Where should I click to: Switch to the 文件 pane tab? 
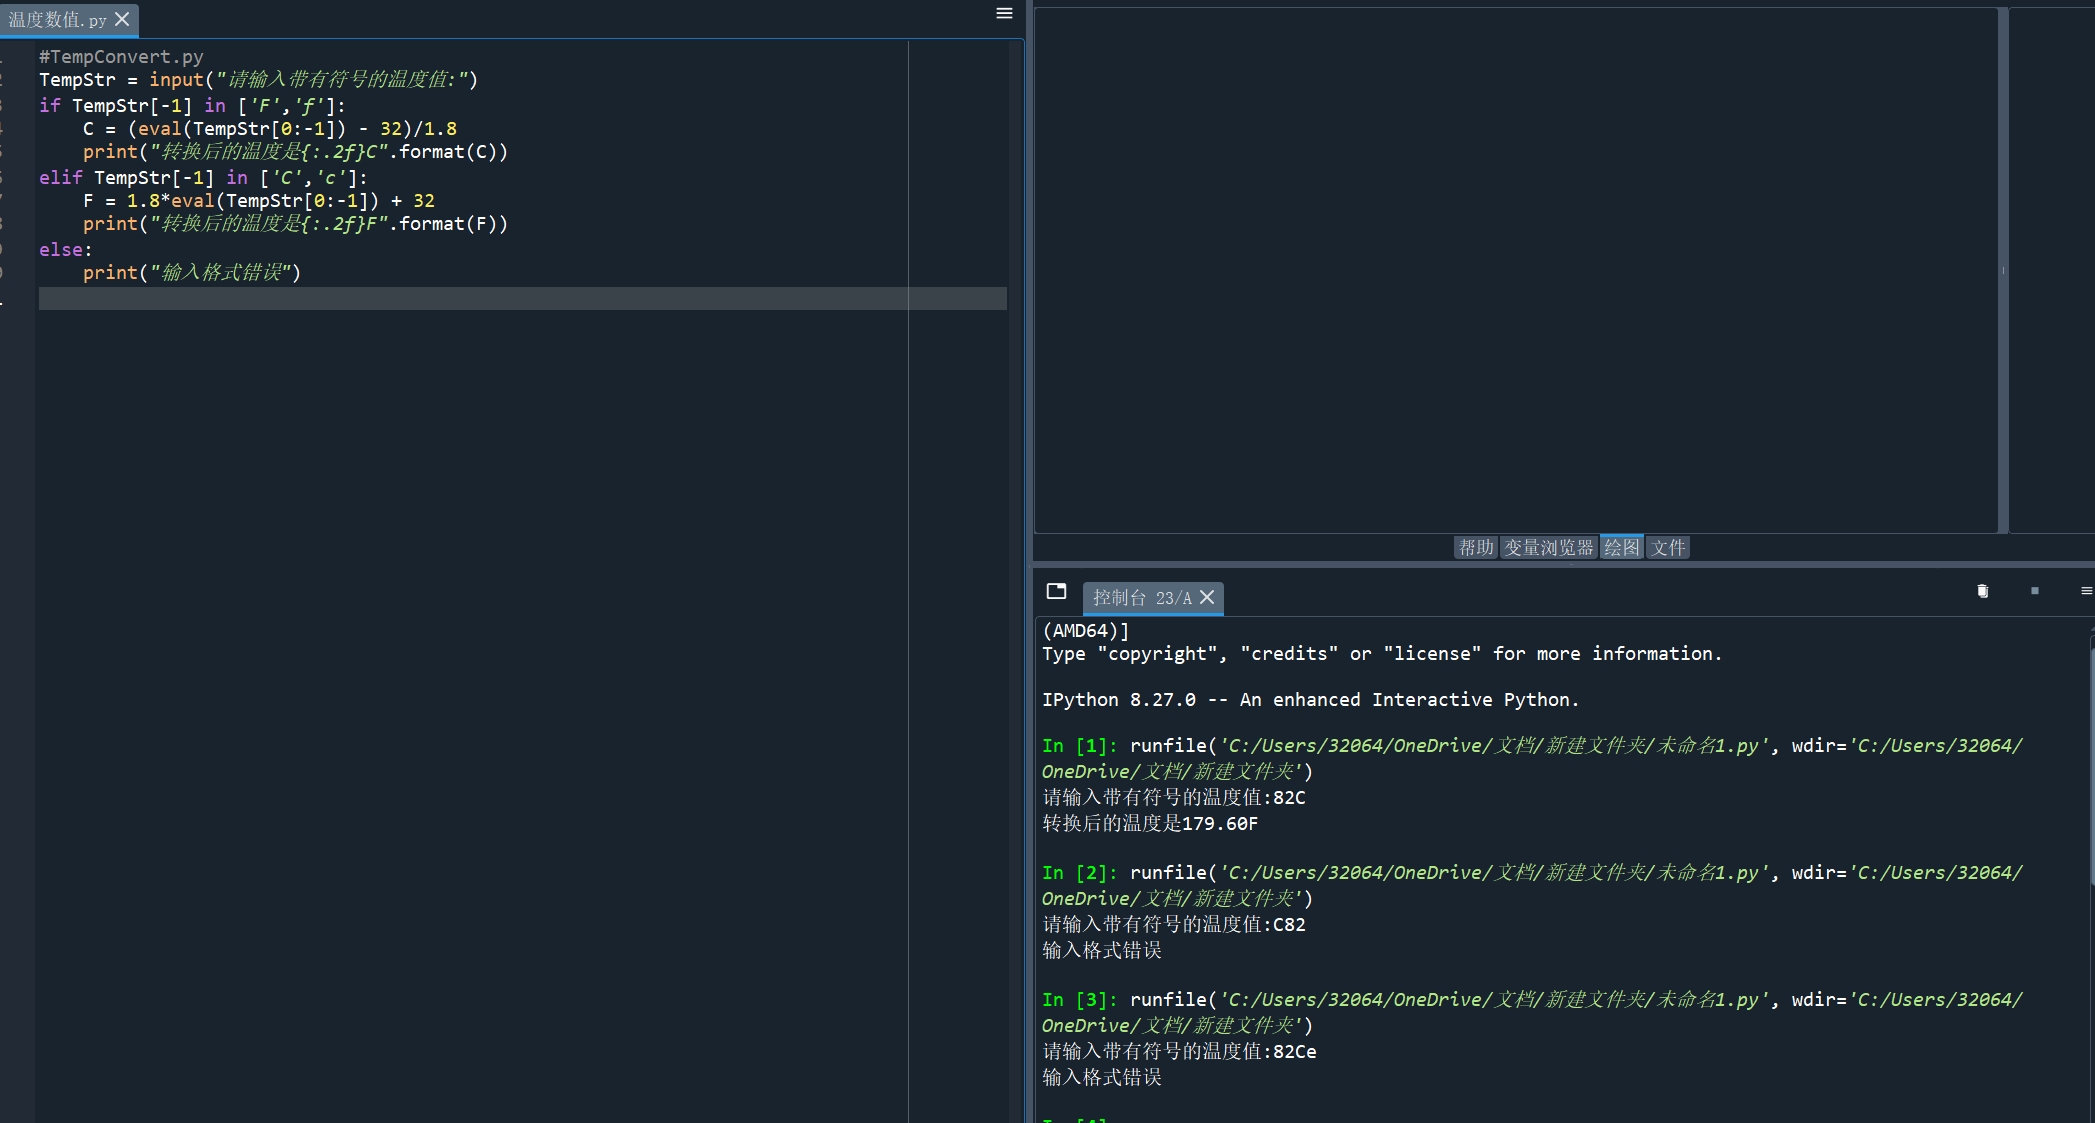(x=1667, y=547)
